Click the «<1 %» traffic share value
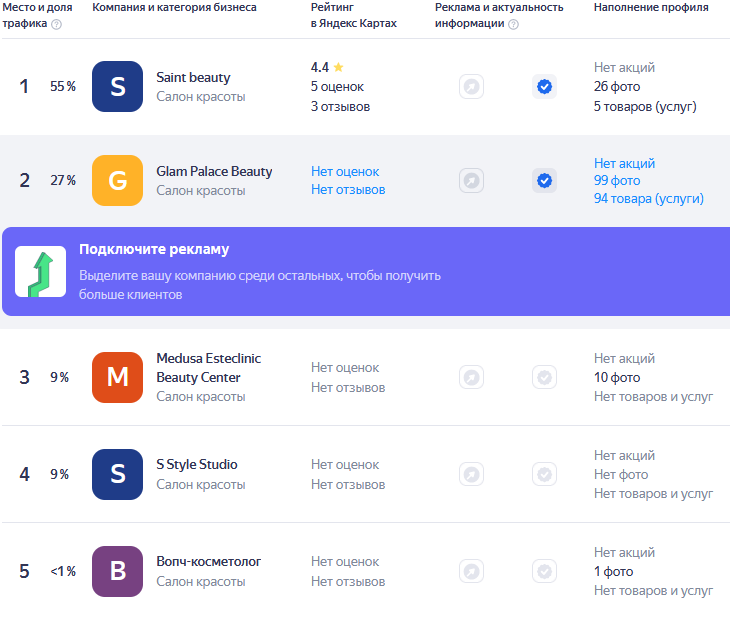The height and width of the screenshot is (620, 730). tap(63, 572)
